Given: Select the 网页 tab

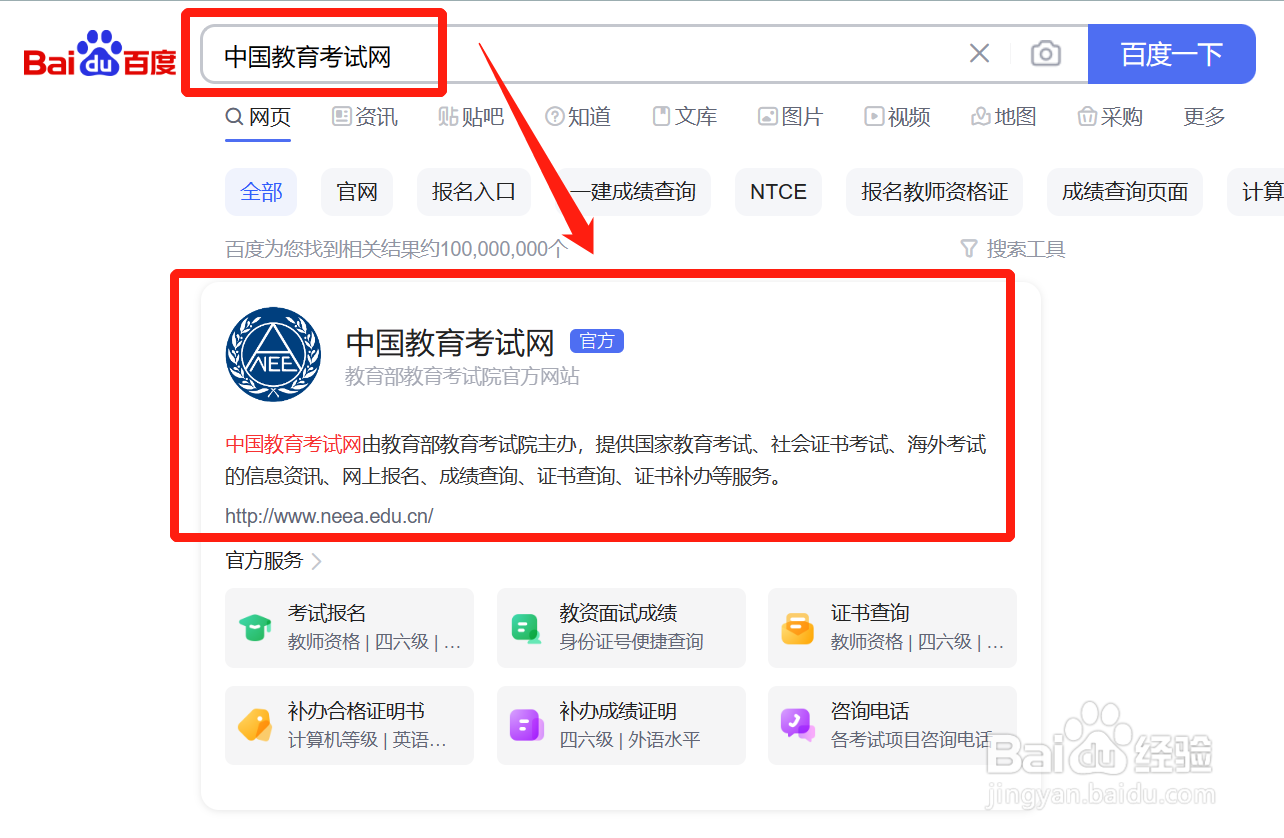Looking at the screenshot, I should [x=258, y=117].
